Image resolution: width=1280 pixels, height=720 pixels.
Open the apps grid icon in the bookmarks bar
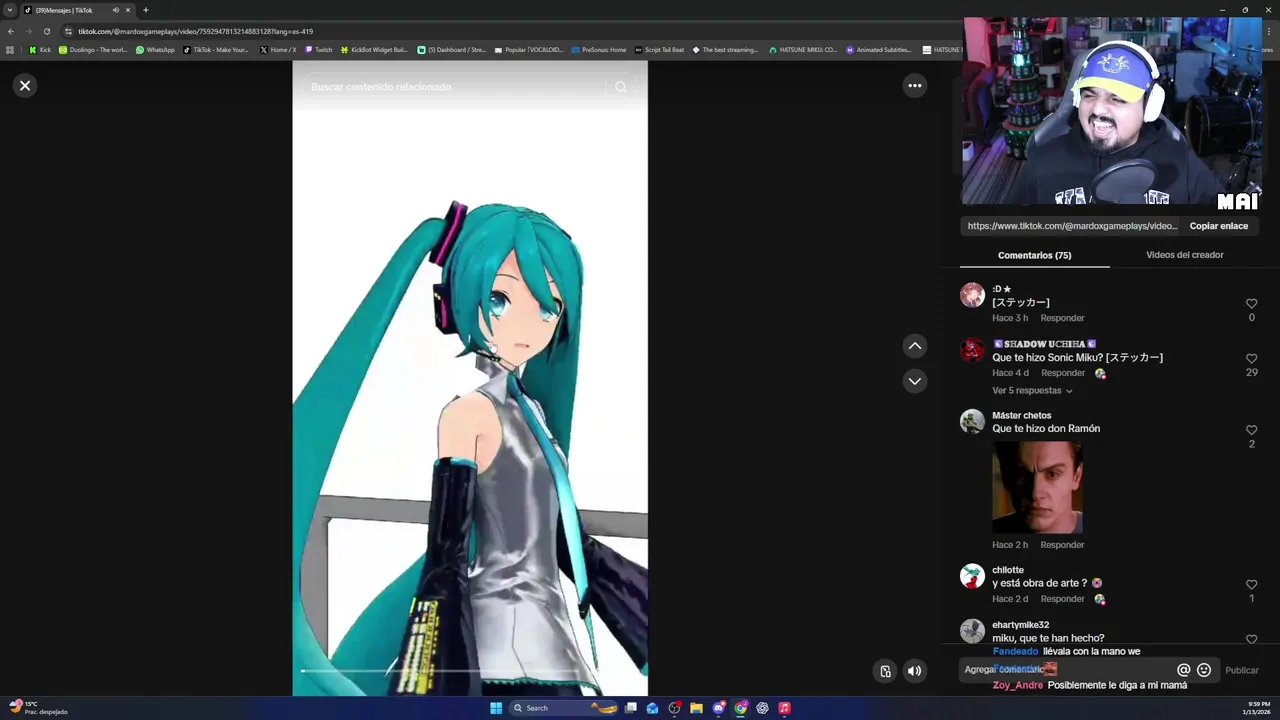10,50
